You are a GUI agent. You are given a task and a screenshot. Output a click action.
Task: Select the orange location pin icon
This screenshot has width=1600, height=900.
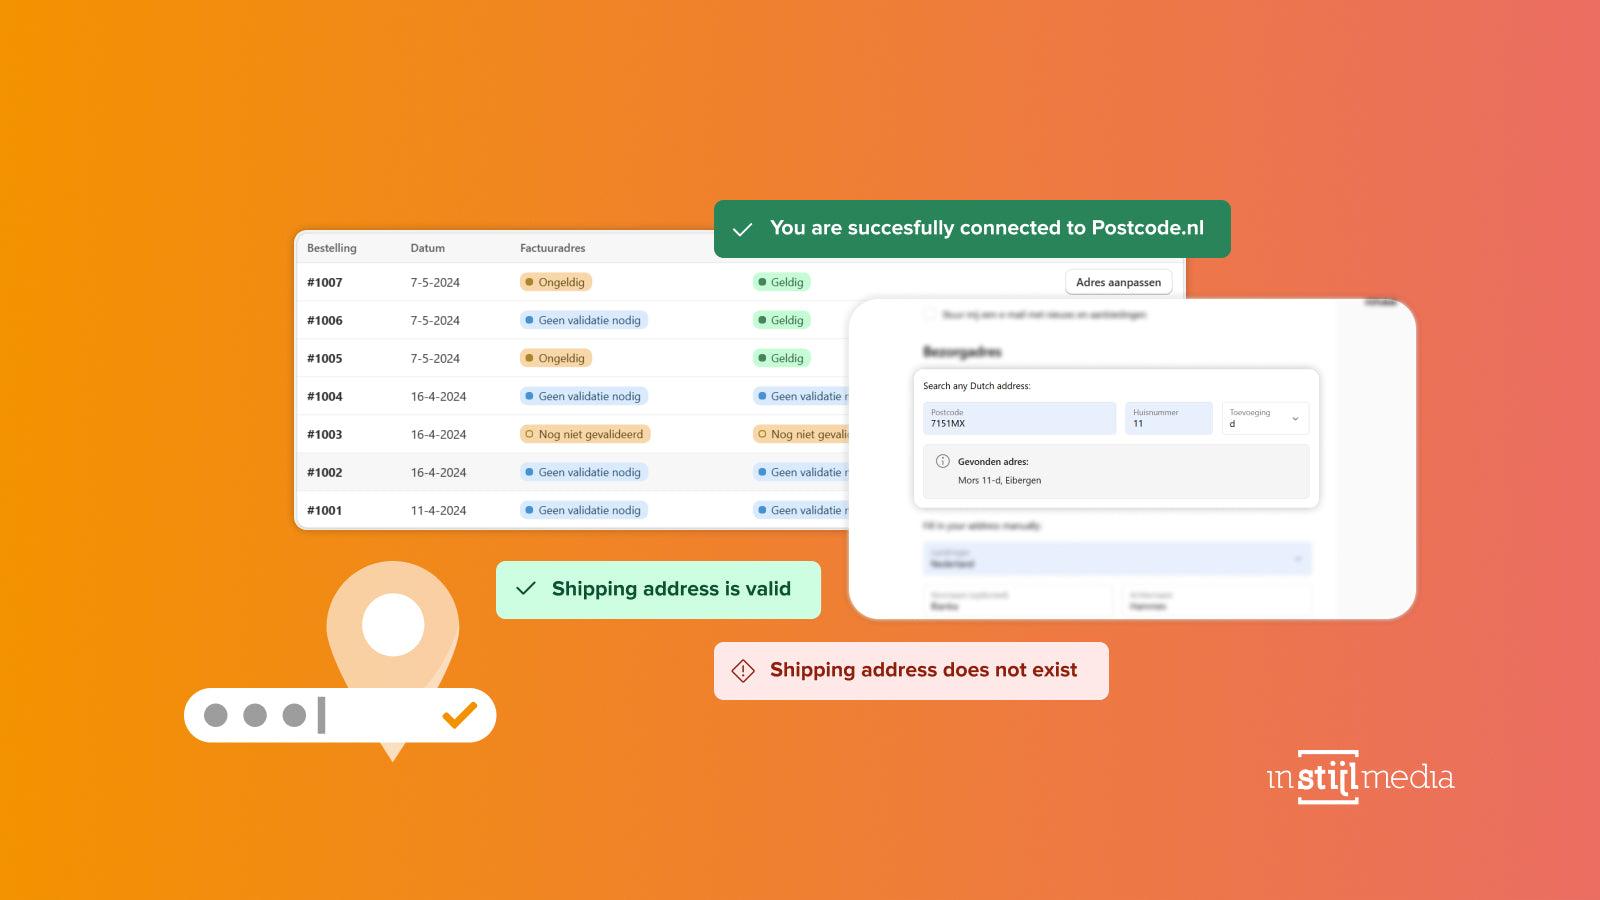(392, 625)
